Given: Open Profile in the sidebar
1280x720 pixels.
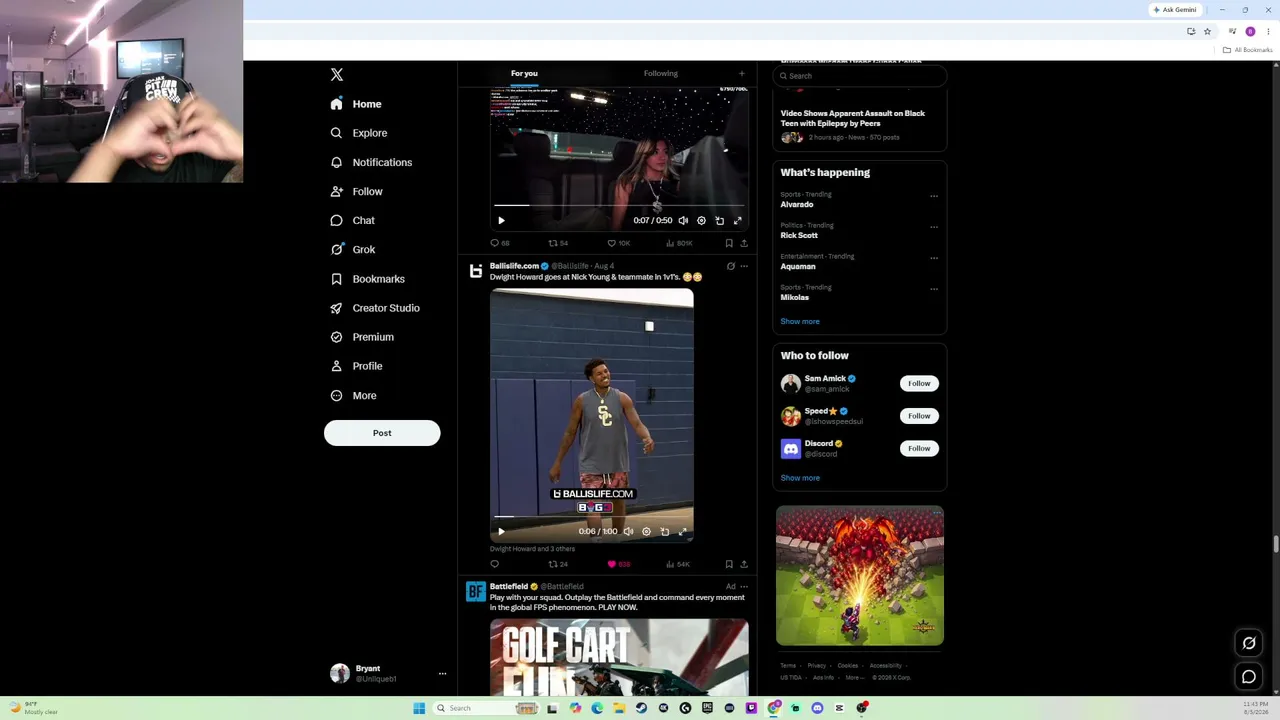Looking at the screenshot, I should (356, 366).
